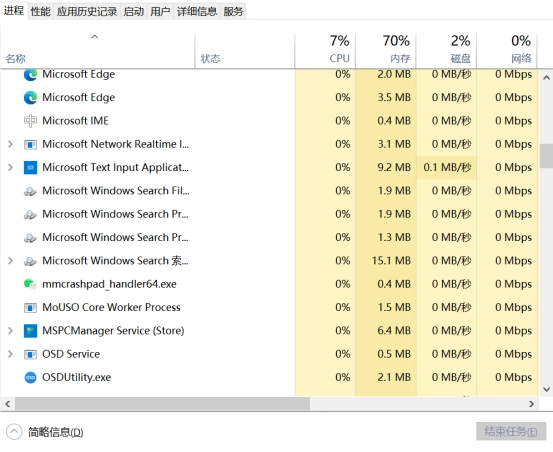
Task: Click the MSPCManager Service icon
Action: coord(30,331)
